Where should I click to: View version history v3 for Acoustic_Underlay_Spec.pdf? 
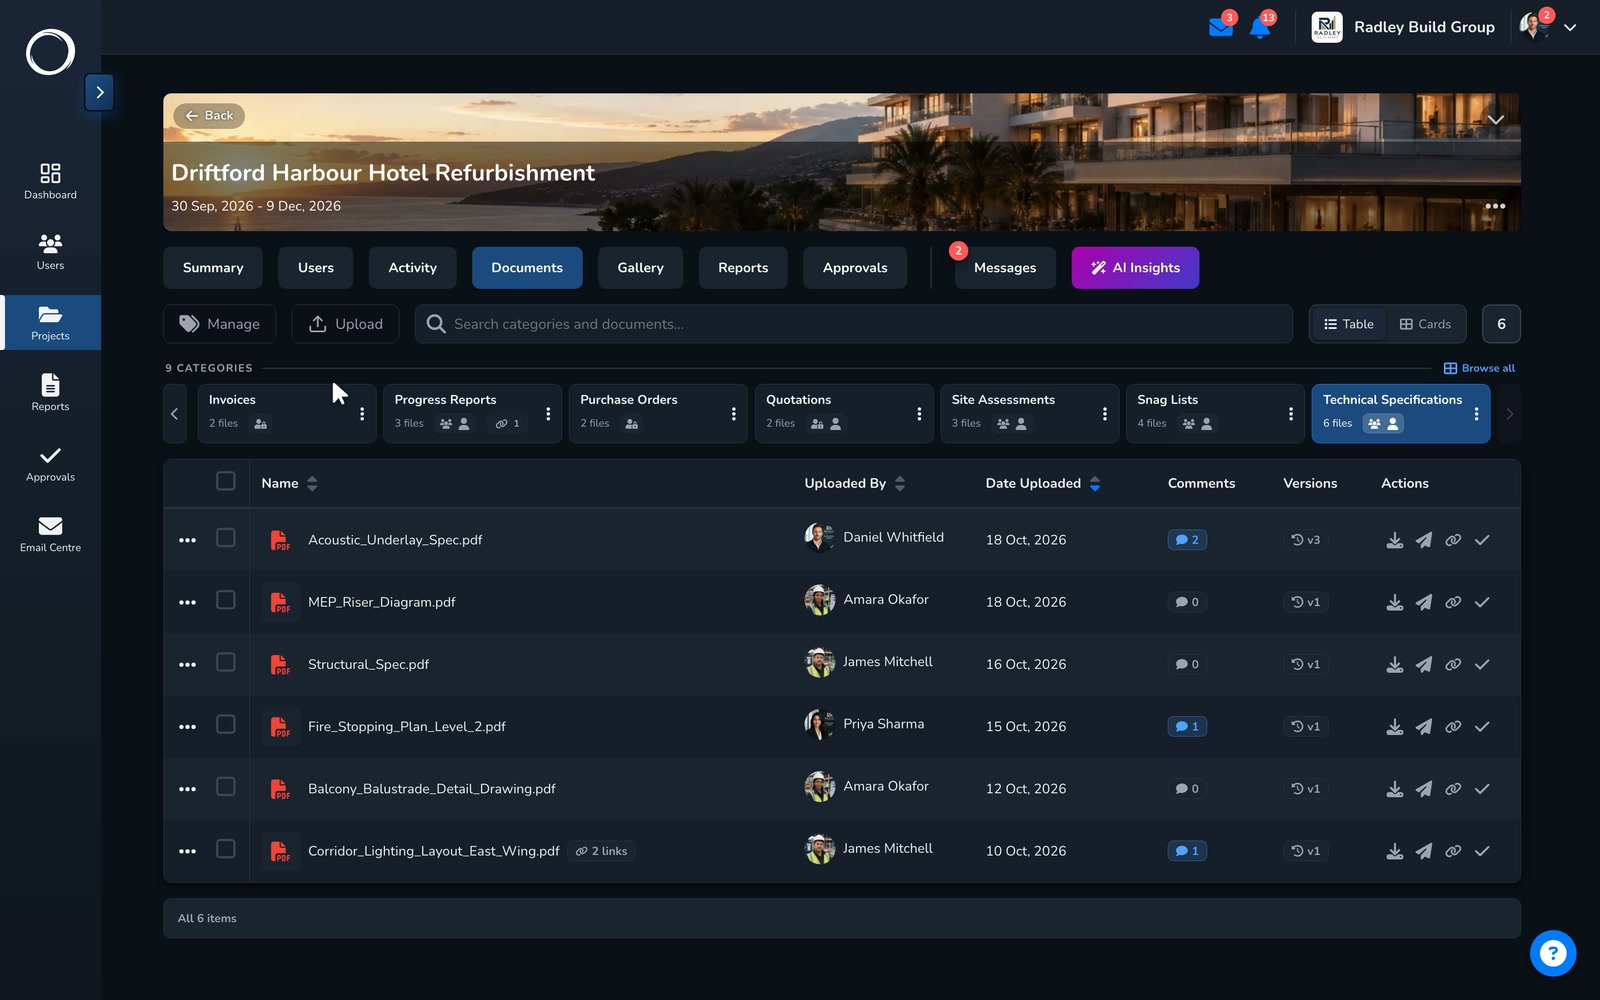click(1305, 540)
